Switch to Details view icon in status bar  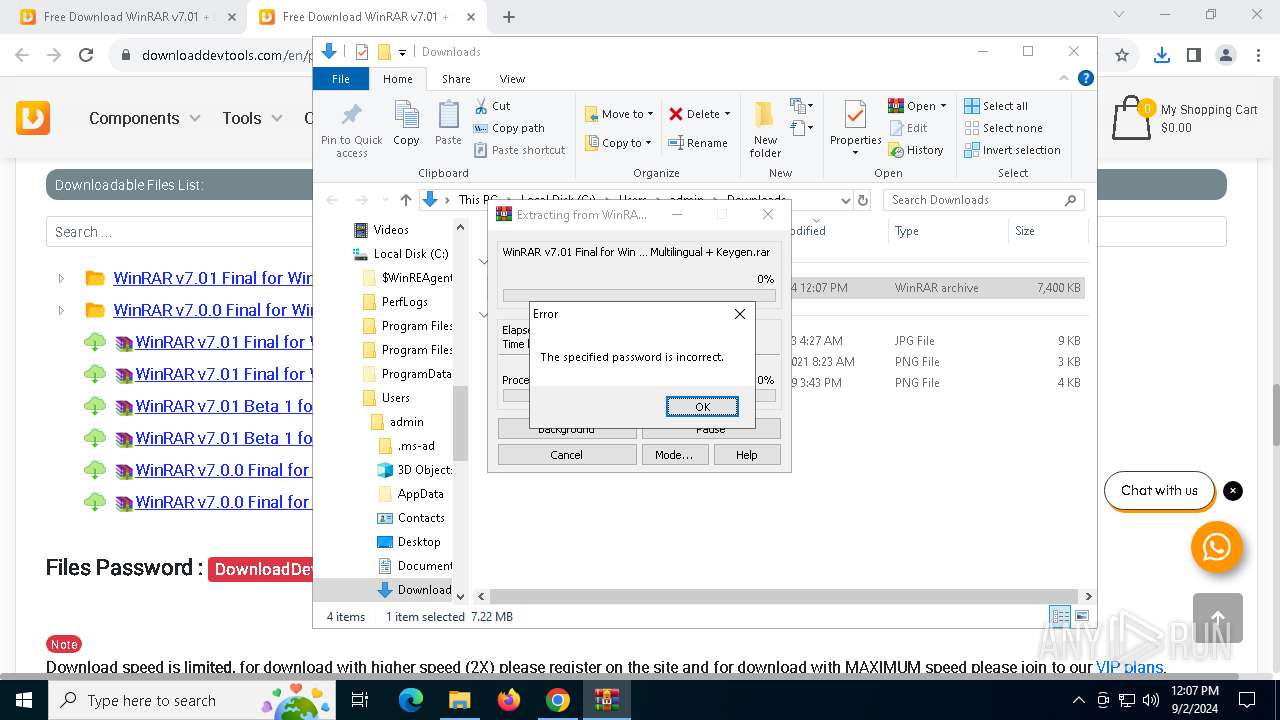1060,616
